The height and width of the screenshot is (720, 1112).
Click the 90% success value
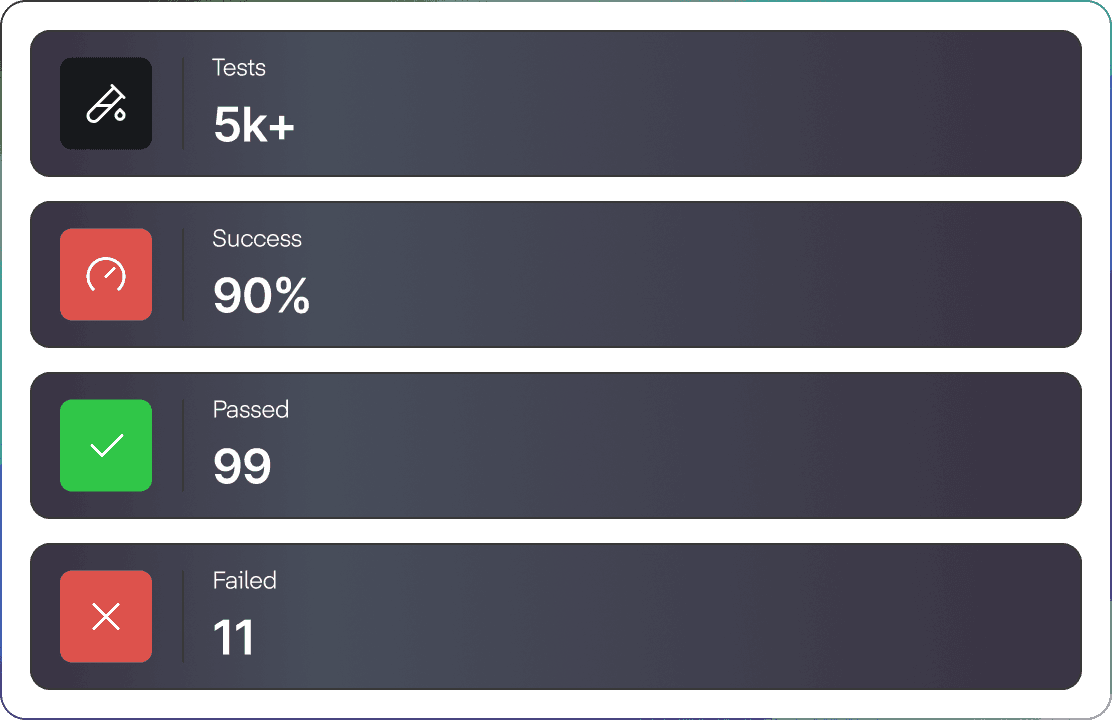click(x=261, y=295)
